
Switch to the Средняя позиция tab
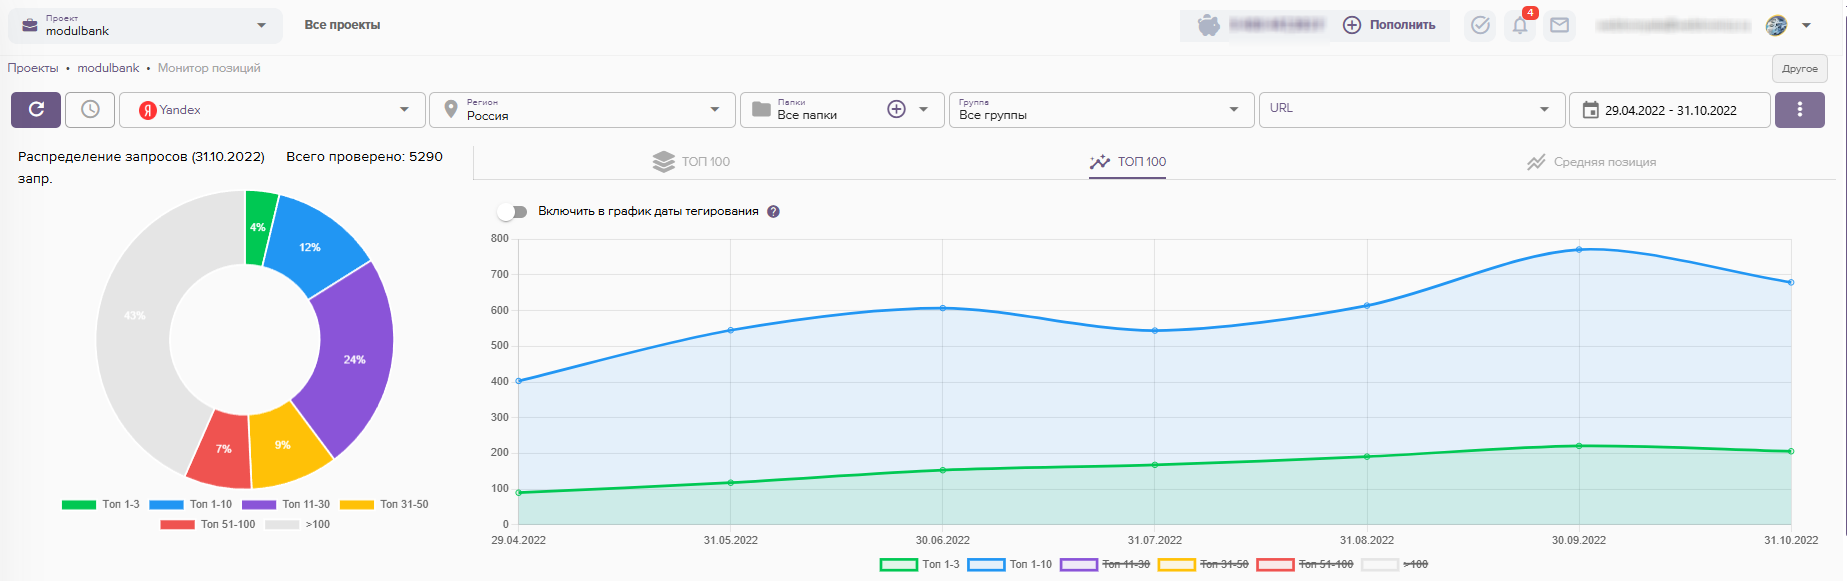click(1591, 162)
